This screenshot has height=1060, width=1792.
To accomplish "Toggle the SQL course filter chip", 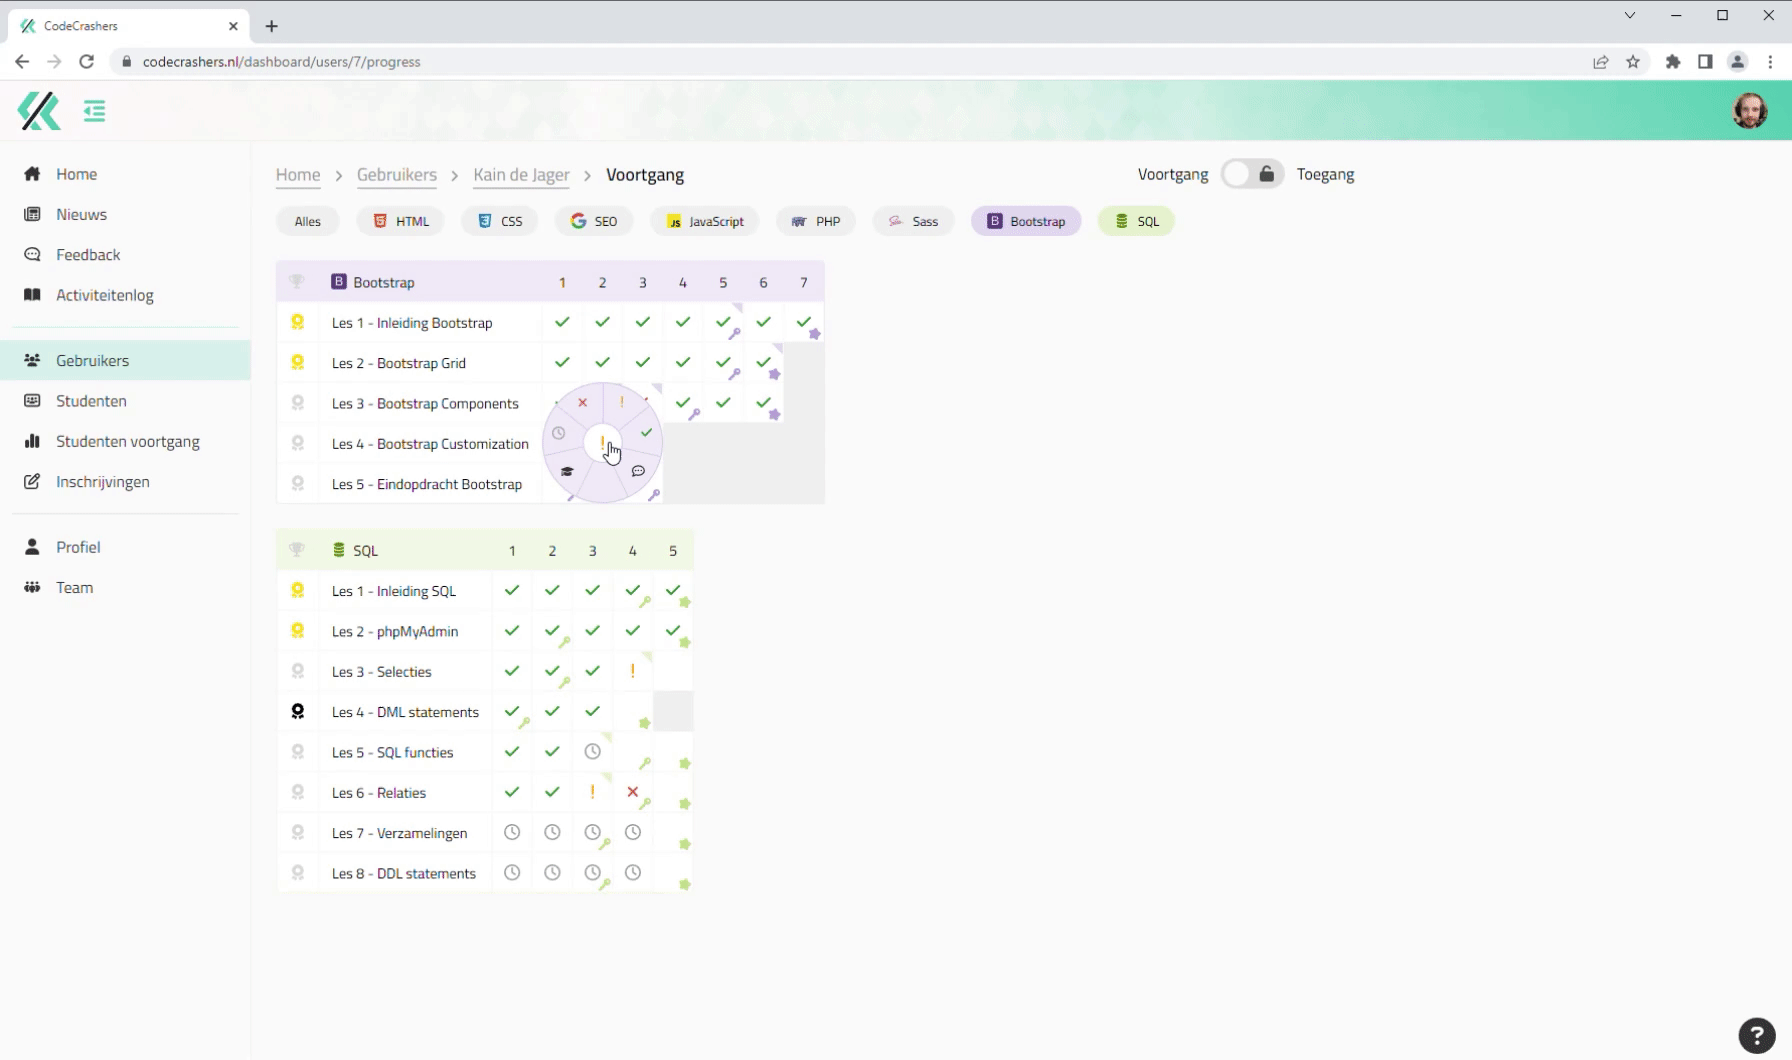I will [x=1136, y=221].
